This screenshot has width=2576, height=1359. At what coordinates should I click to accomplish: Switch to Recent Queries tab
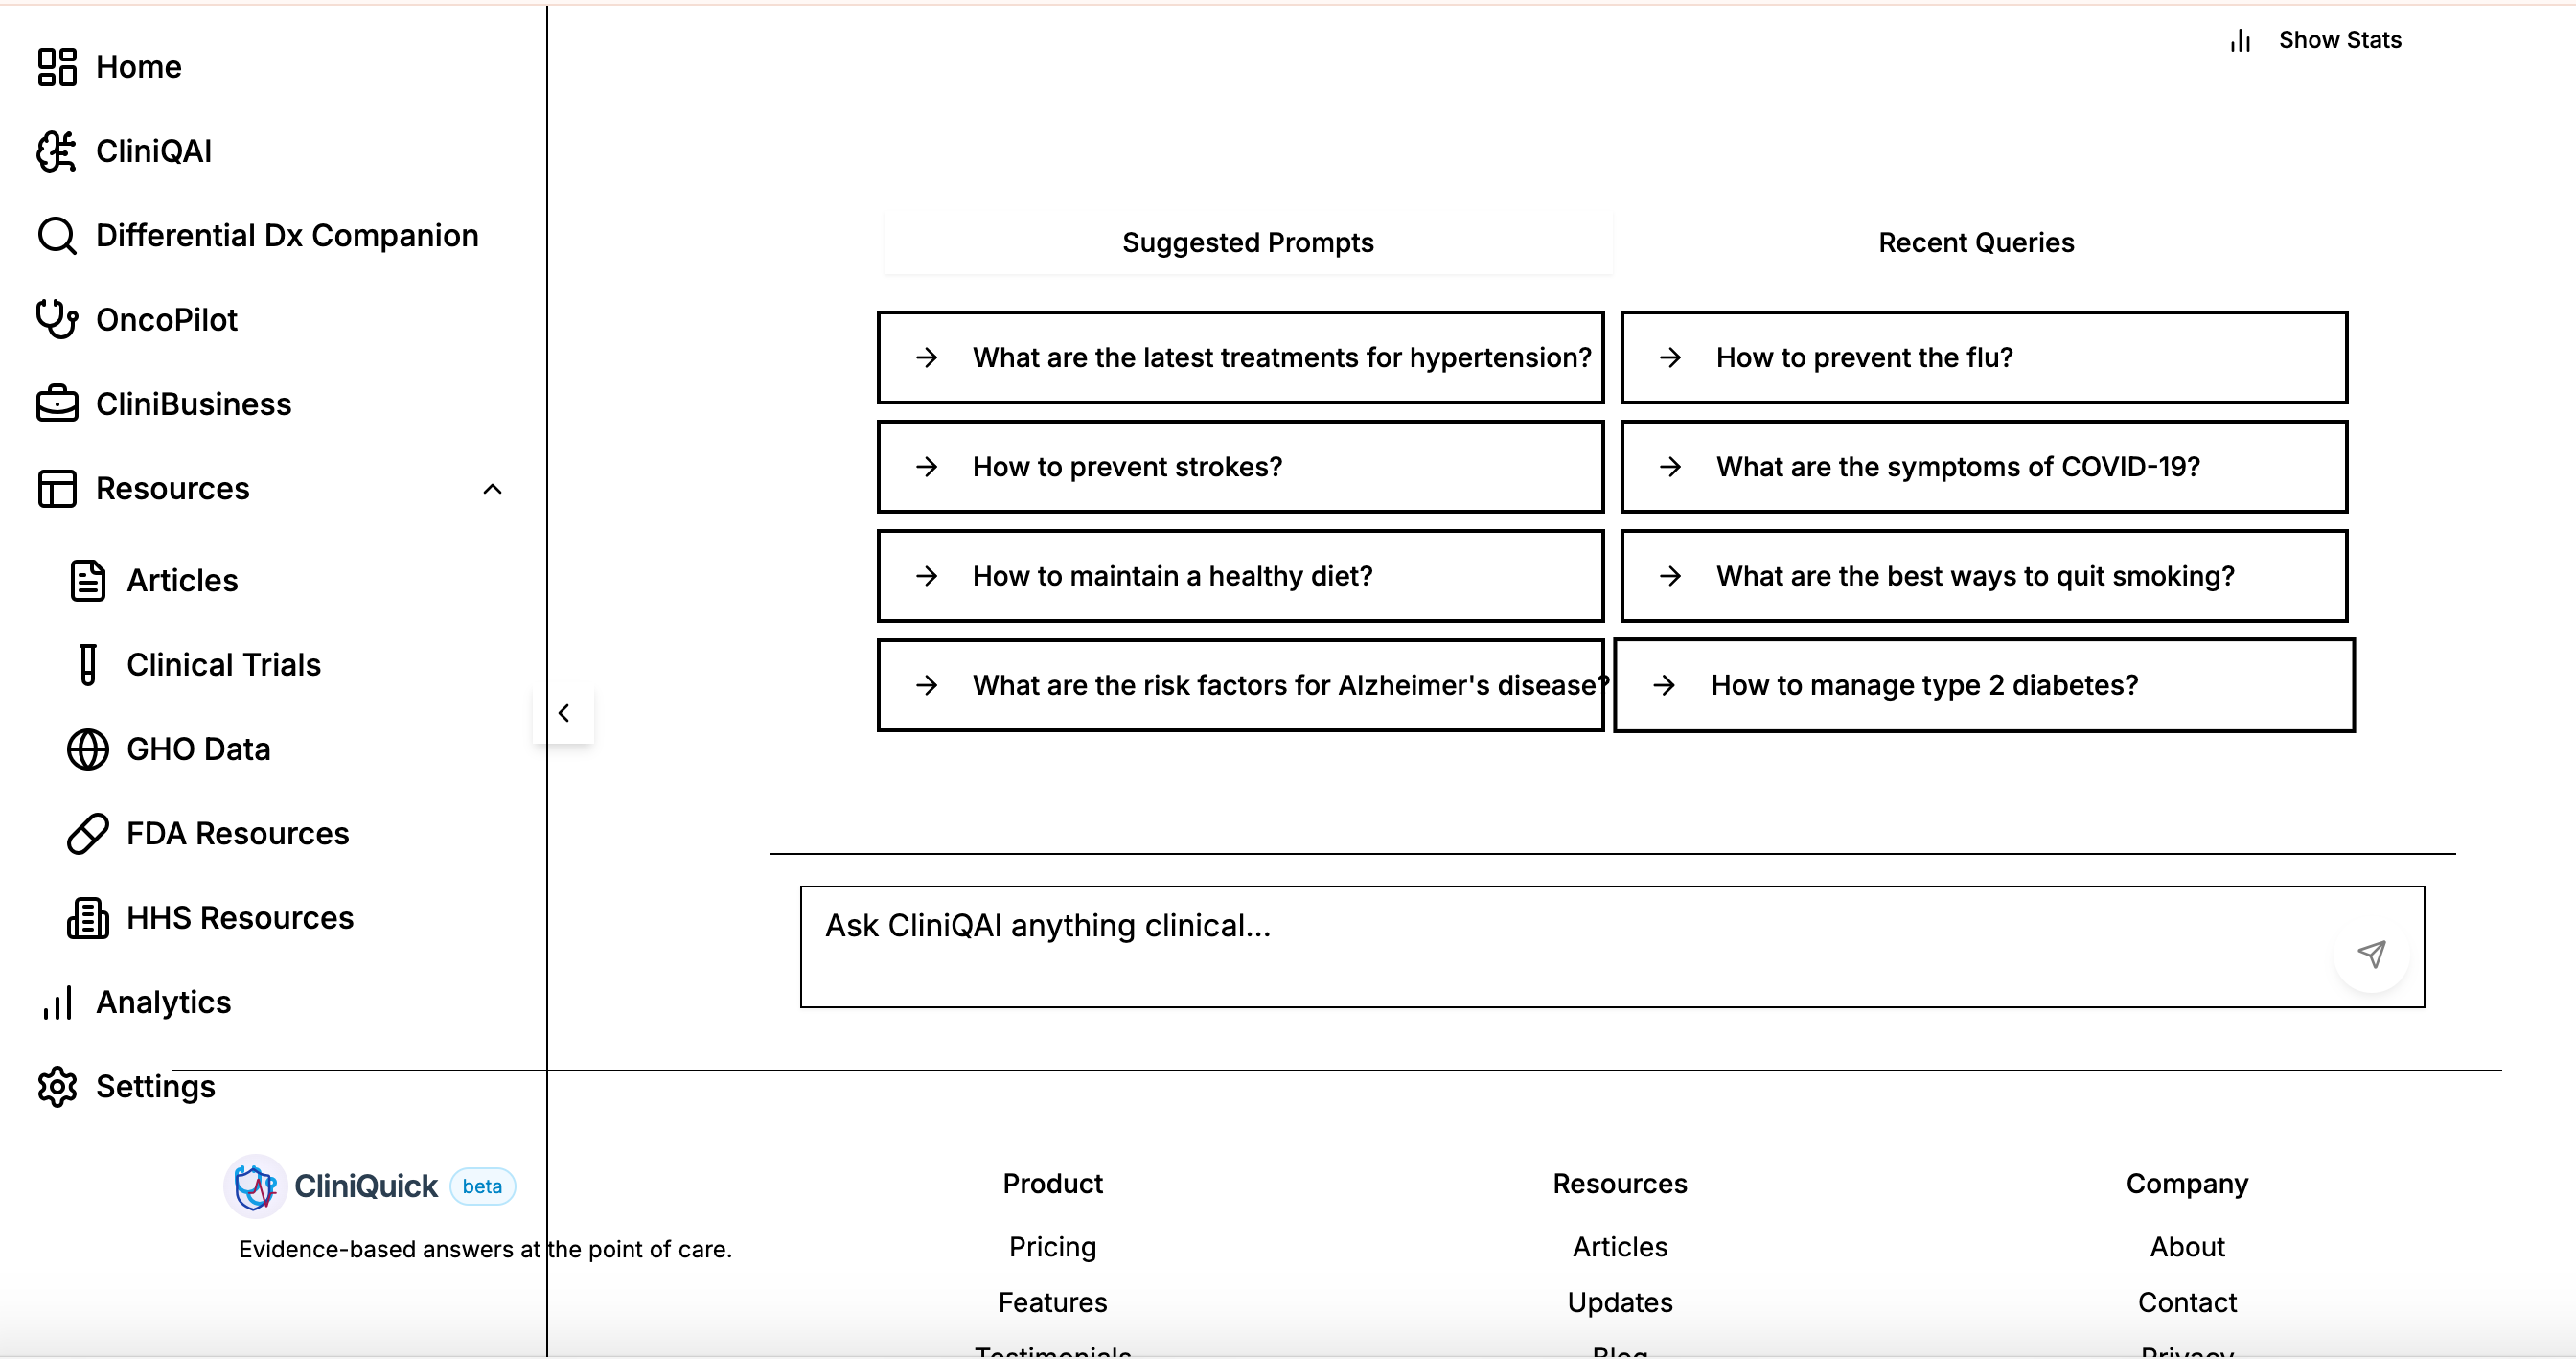(x=1975, y=243)
